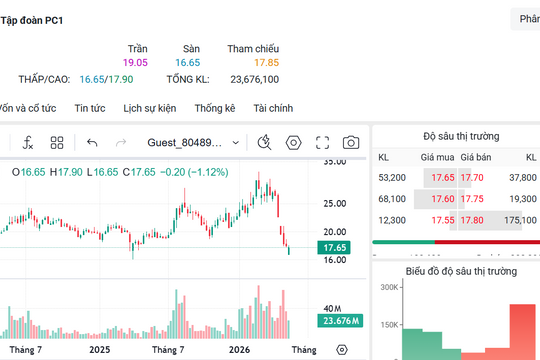Open the price scale settings gear
This screenshot has height=360, width=540.
pos(342,350)
